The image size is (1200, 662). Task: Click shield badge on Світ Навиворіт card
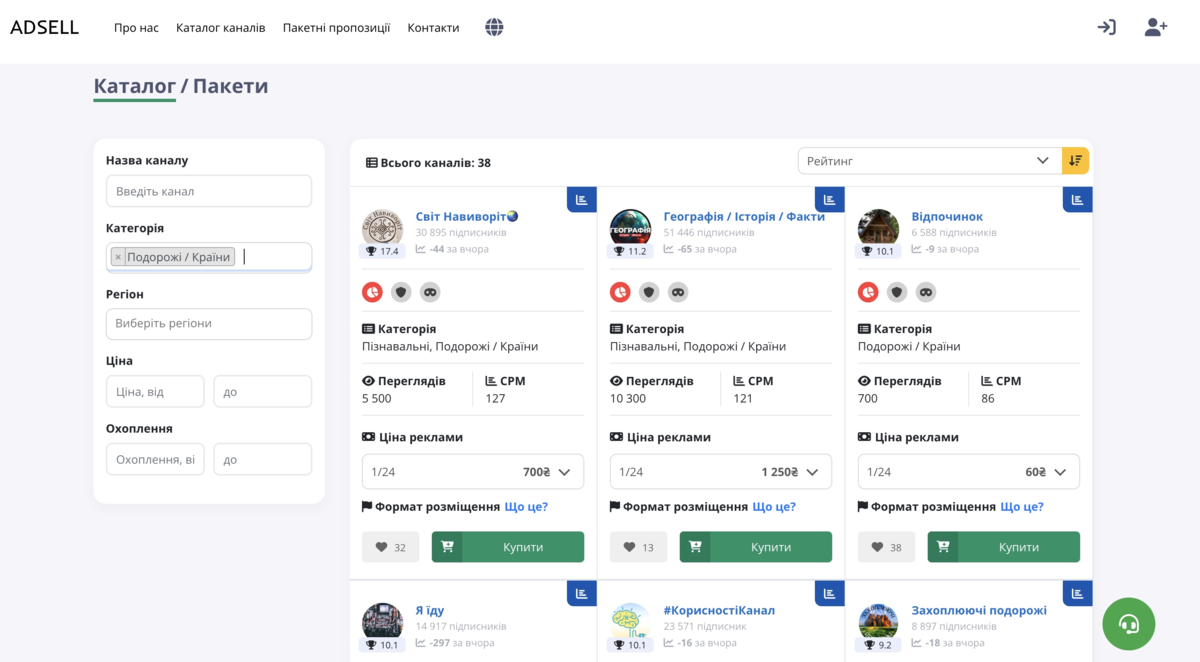click(401, 292)
